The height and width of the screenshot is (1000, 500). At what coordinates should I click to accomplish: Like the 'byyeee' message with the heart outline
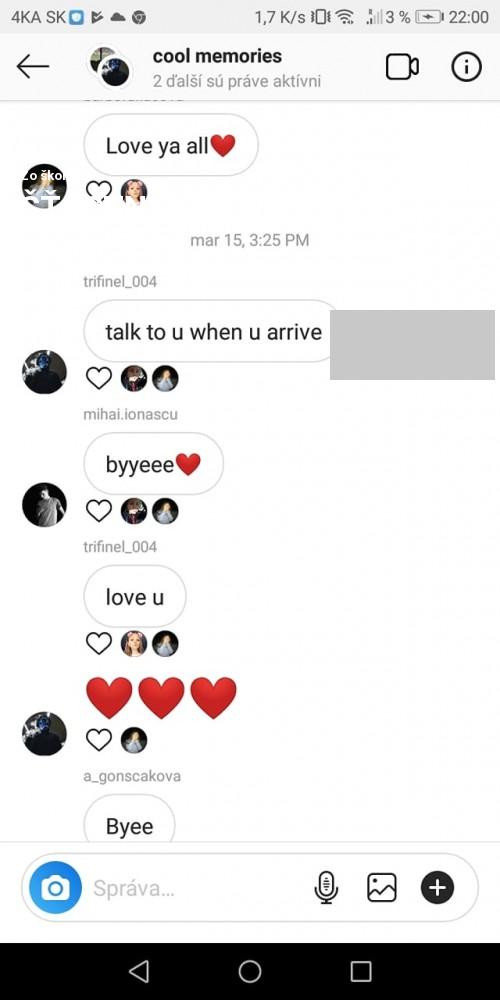tap(99, 511)
